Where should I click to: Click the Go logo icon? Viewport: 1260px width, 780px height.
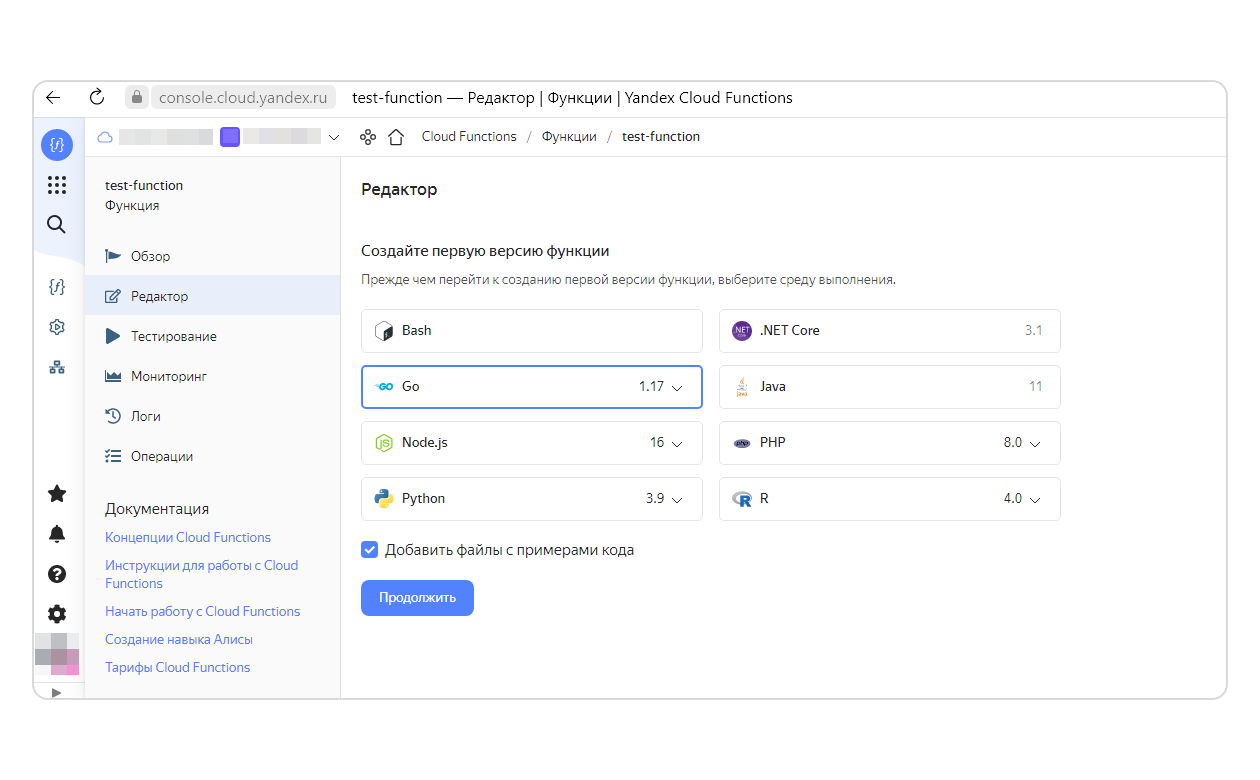[x=384, y=387]
